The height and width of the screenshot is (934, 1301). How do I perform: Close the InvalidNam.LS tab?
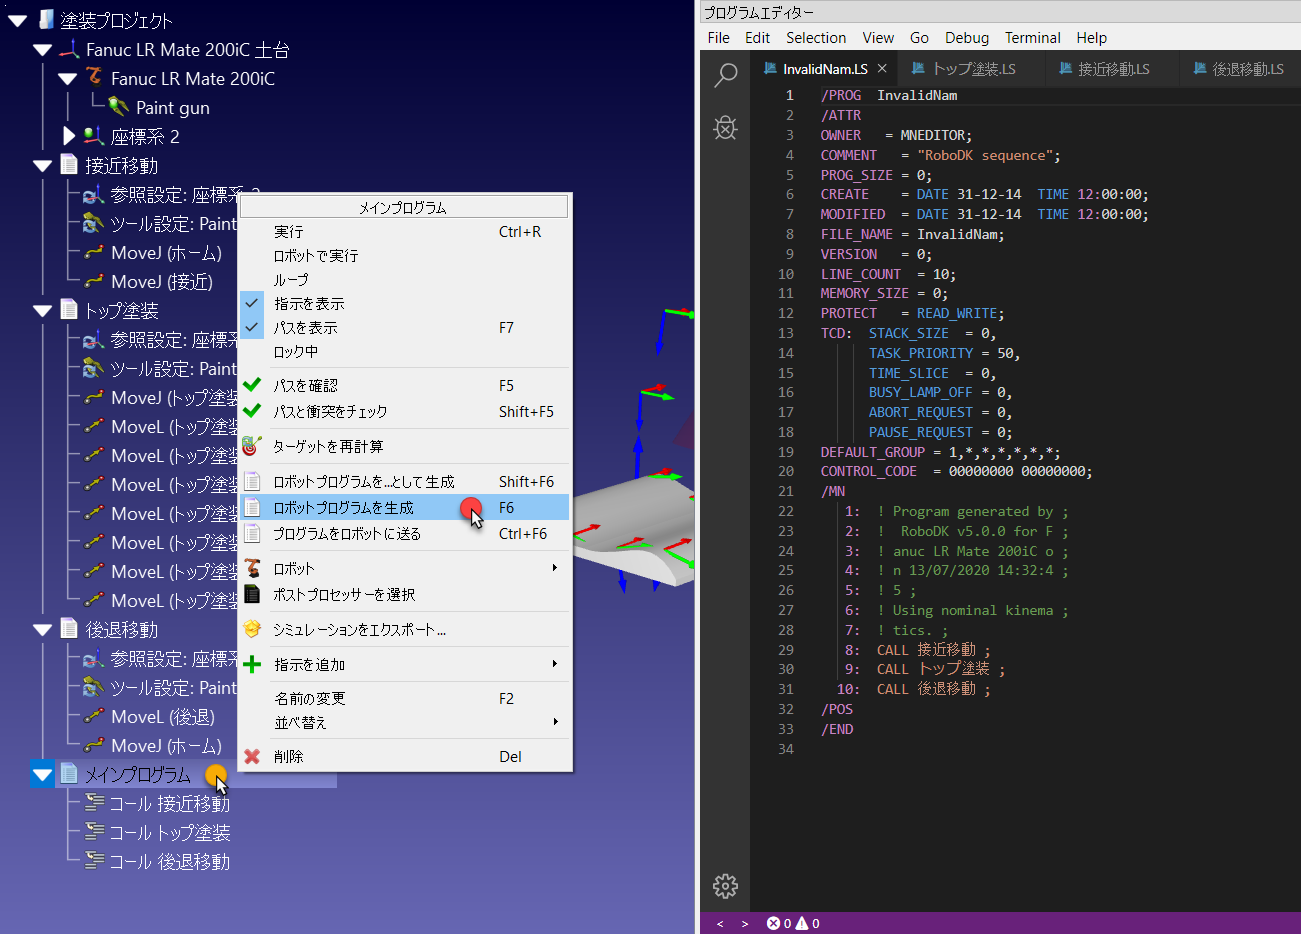coord(882,68)
